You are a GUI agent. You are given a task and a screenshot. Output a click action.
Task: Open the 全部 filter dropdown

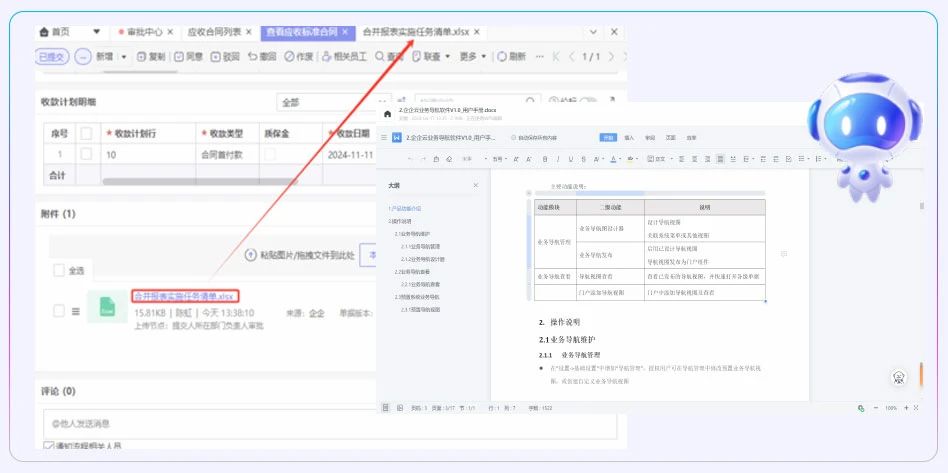pyautogui.click(x=320, y=102)
